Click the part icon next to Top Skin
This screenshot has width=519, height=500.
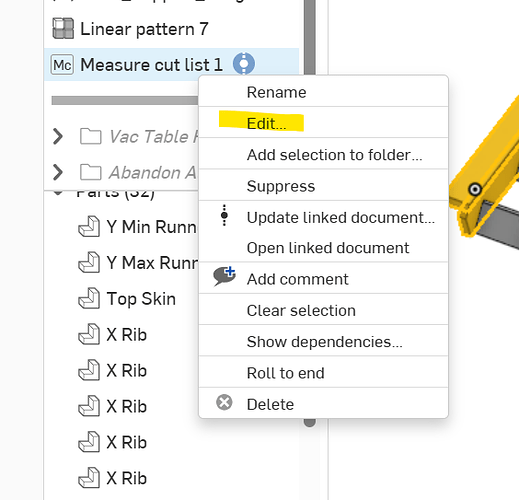point(89,298)
